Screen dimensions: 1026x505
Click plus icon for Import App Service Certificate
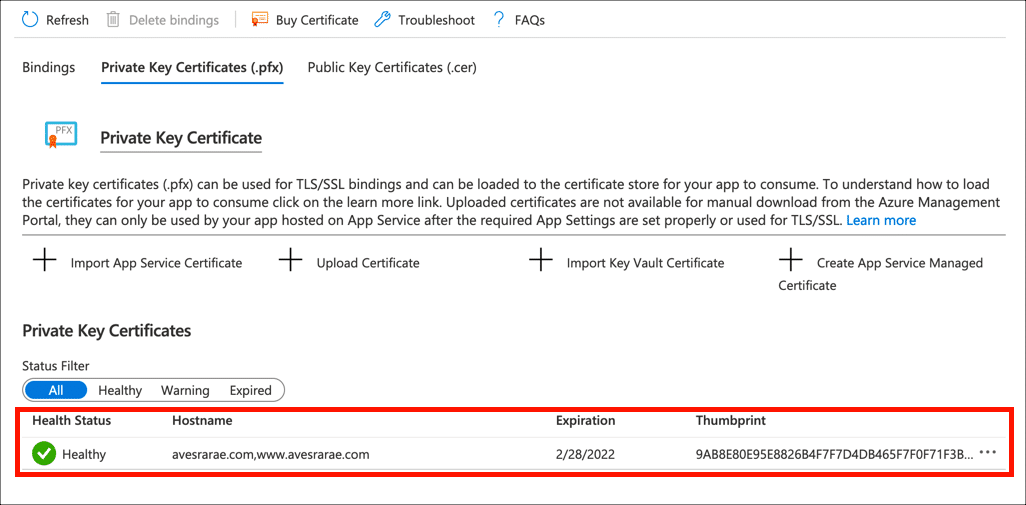pos(45,262)
